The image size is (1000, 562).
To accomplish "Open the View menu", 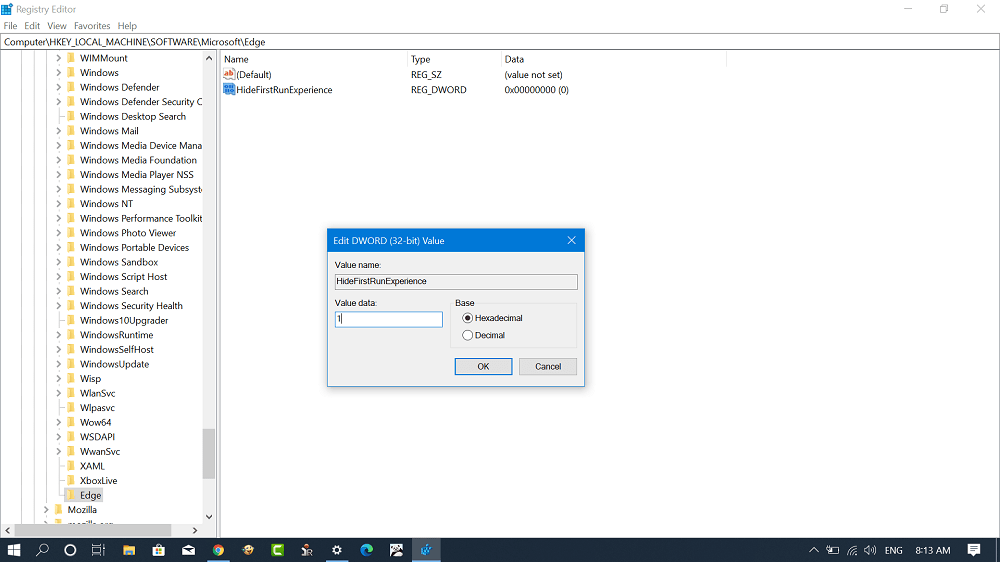I will (57, 26).
